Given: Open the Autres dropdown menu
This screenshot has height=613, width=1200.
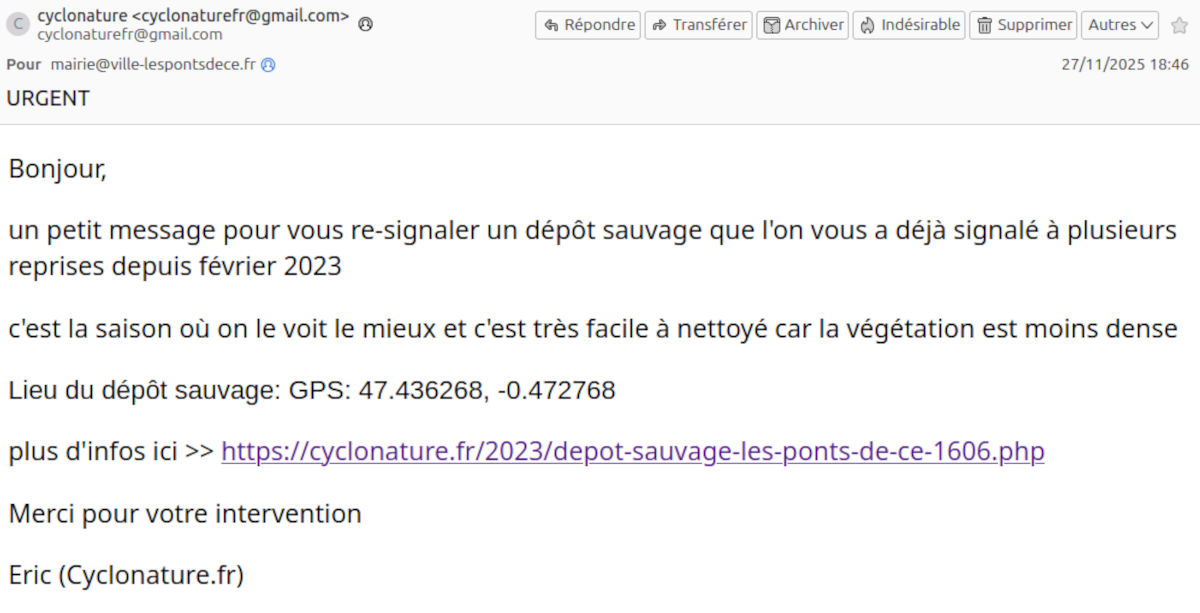Looking at the screenshot, I should pyautogui.click(x=1119, y=25).
